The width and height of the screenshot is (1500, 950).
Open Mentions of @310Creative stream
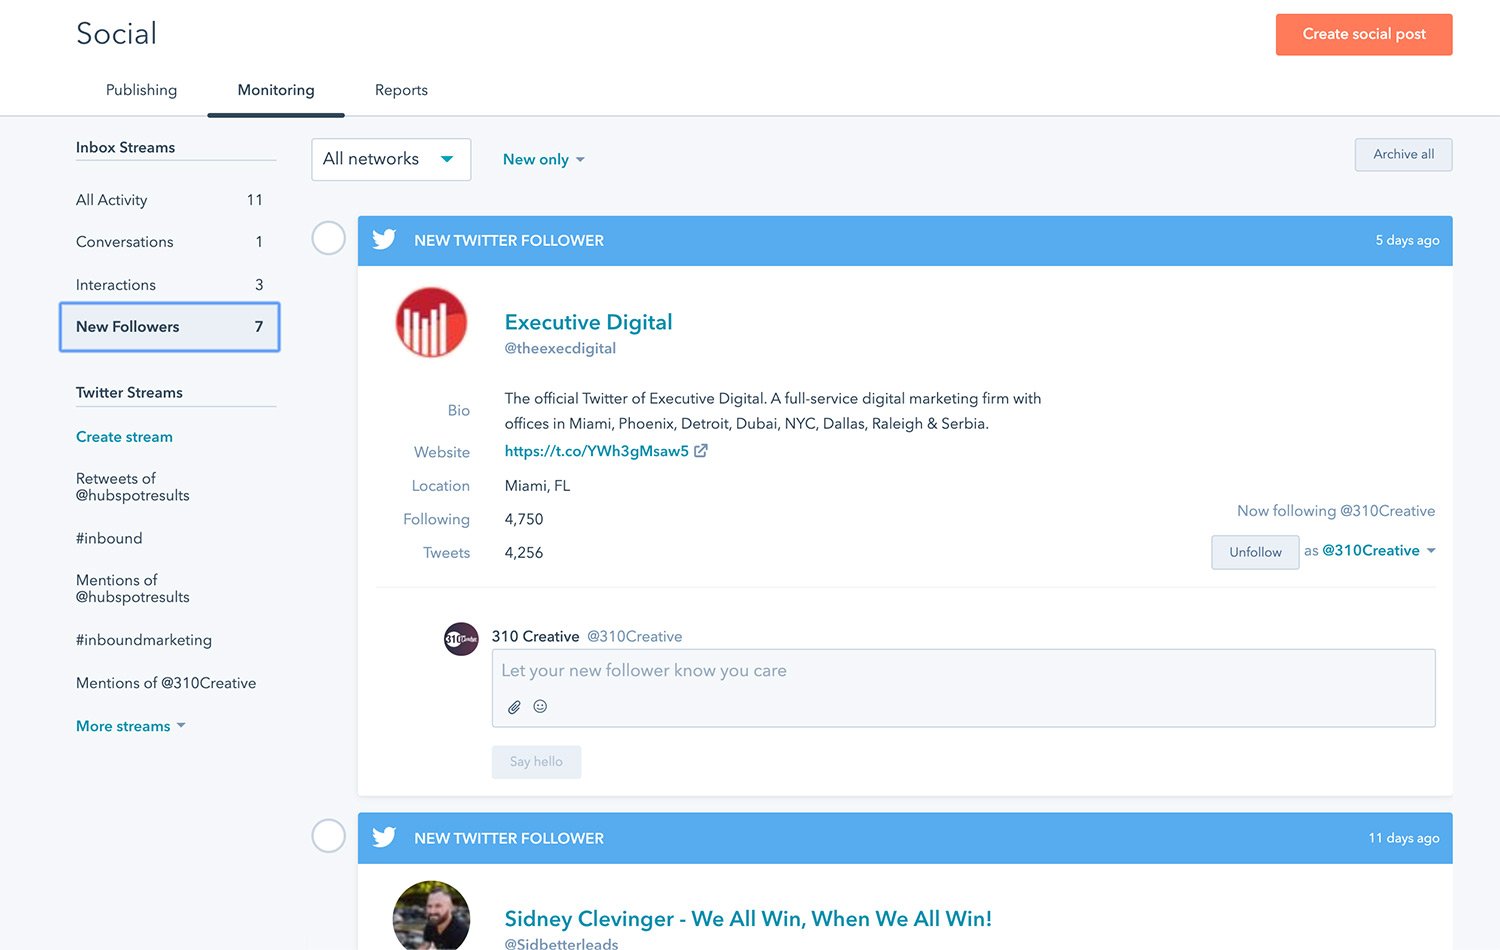coord(166,683)
